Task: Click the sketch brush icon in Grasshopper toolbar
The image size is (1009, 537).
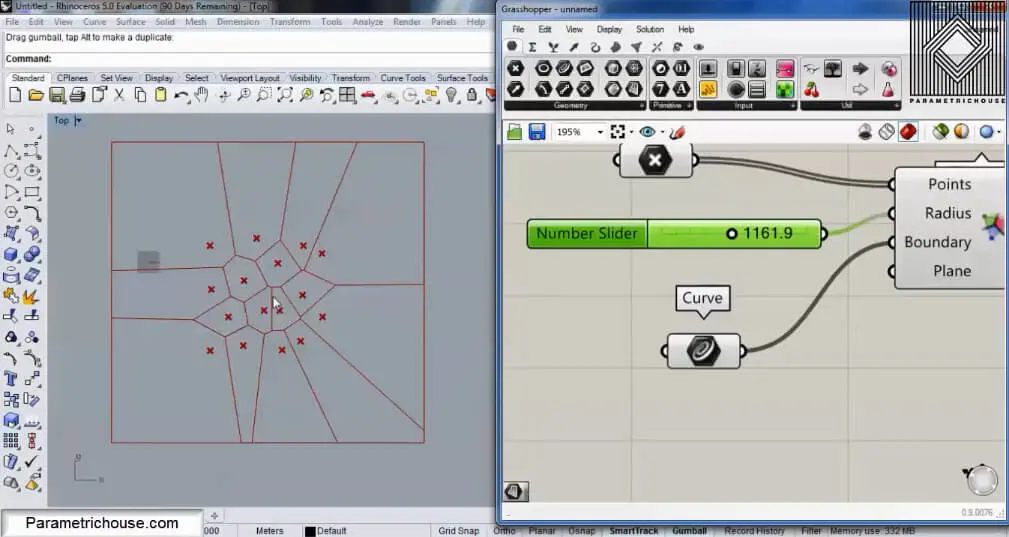Action: [x=677, y=132]
